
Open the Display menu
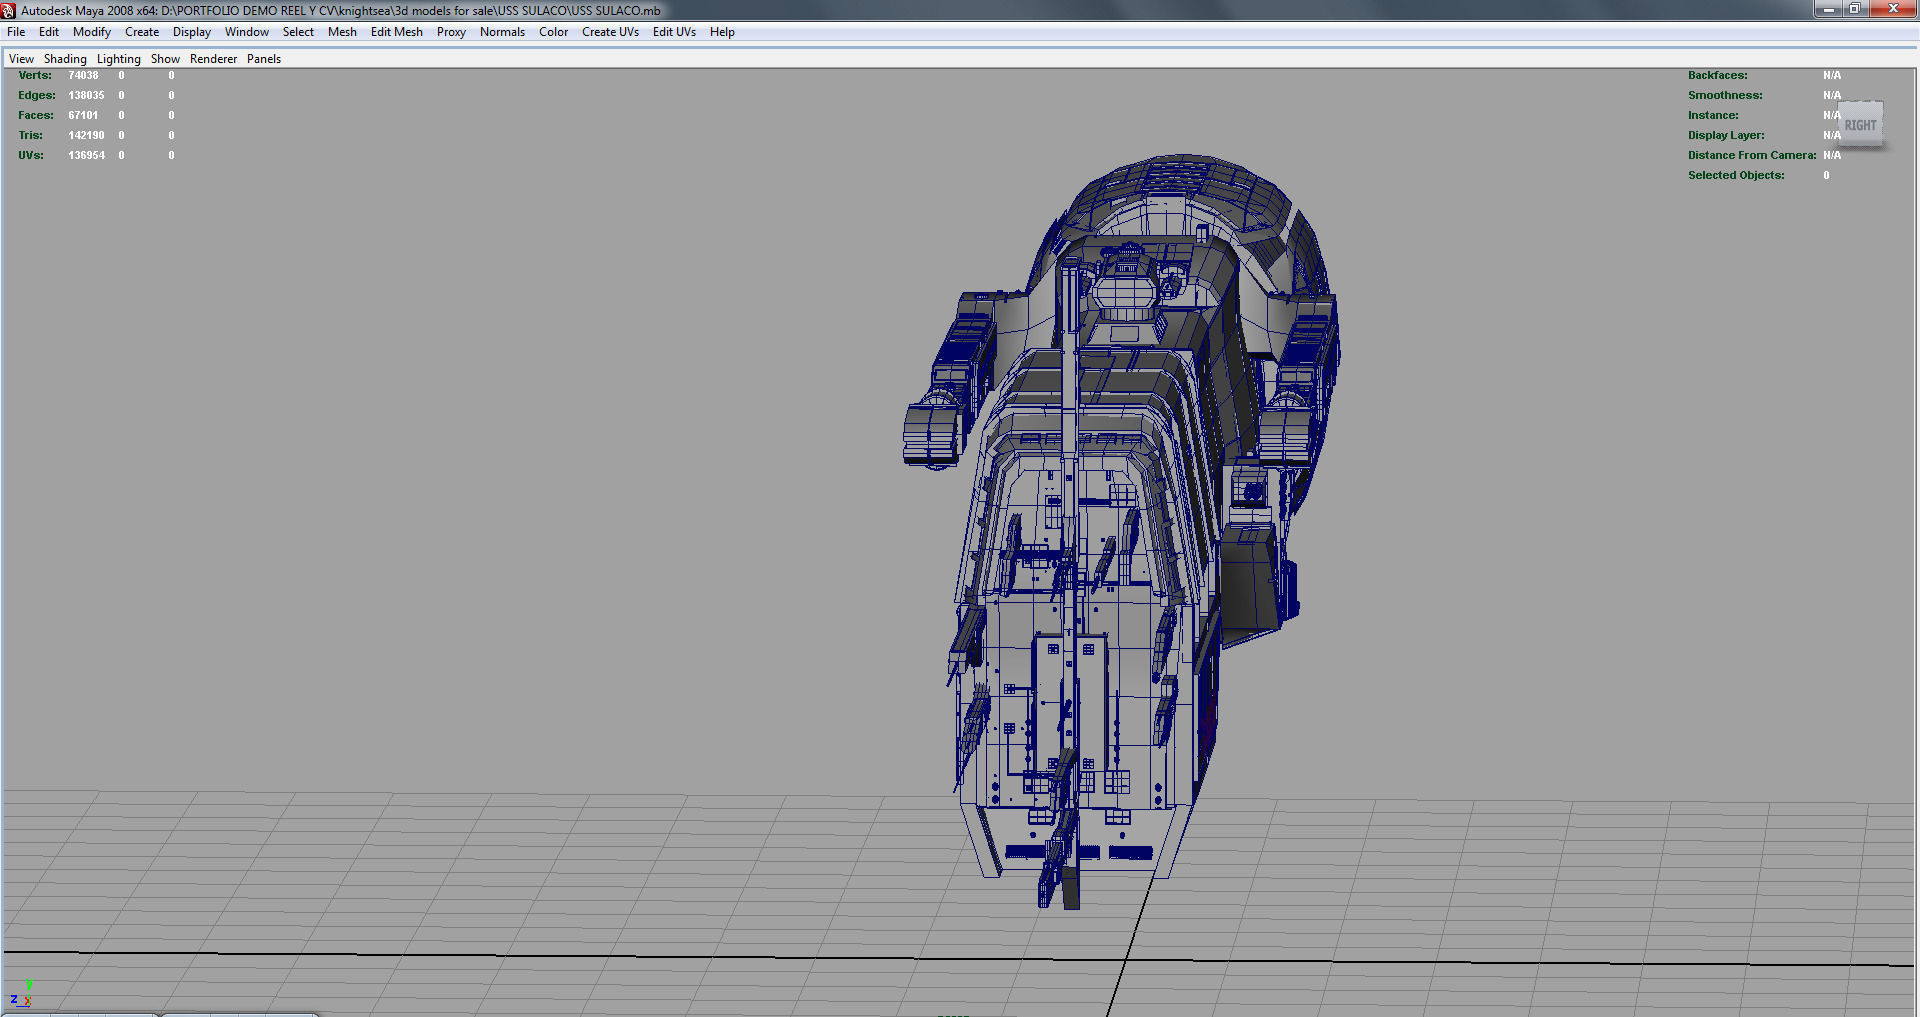[x=192, y=32]
